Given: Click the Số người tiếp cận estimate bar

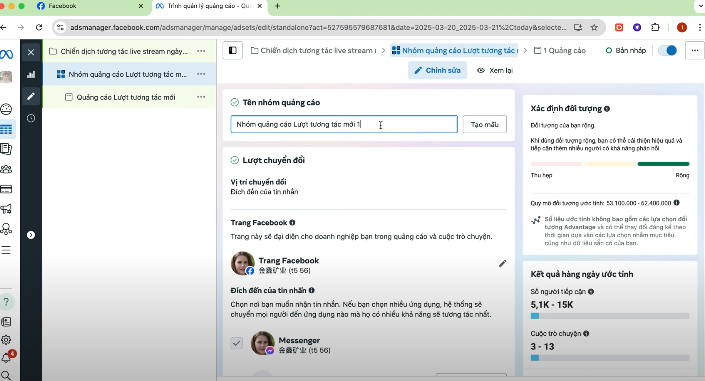Looking at the screenshot, I should tap(610, 316).
